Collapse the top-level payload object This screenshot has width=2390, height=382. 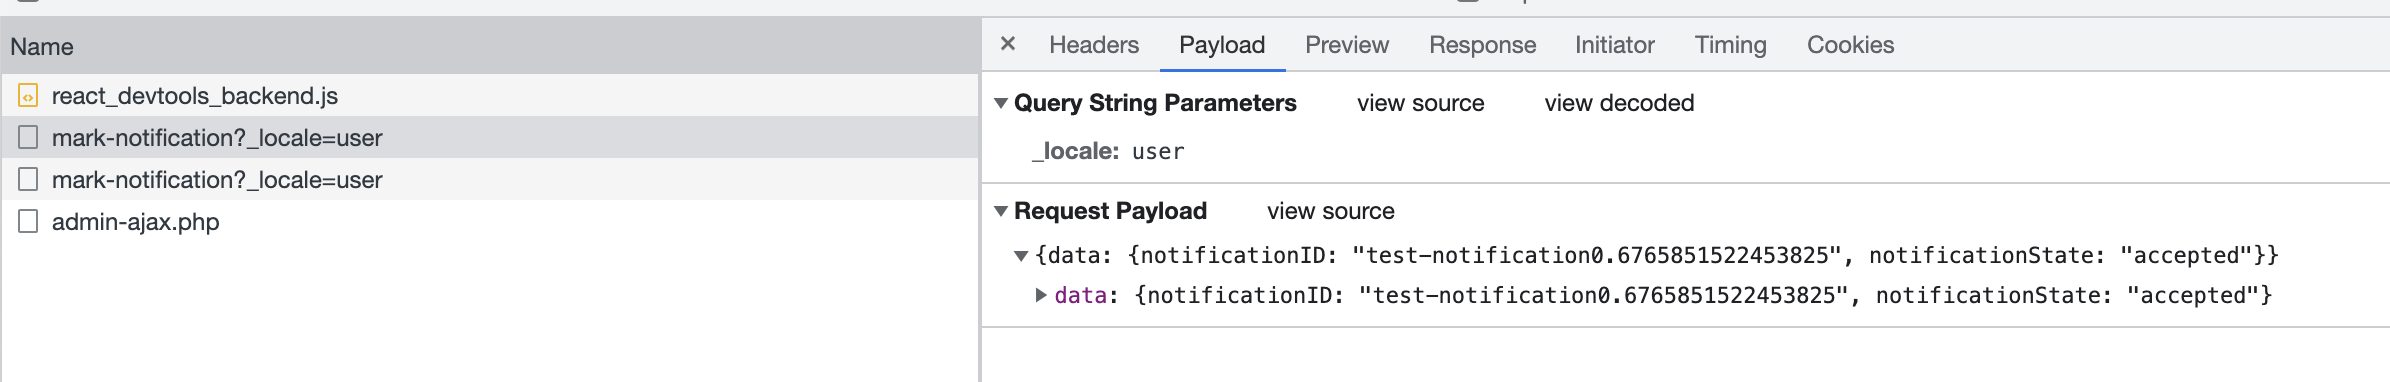point(1021,256)
